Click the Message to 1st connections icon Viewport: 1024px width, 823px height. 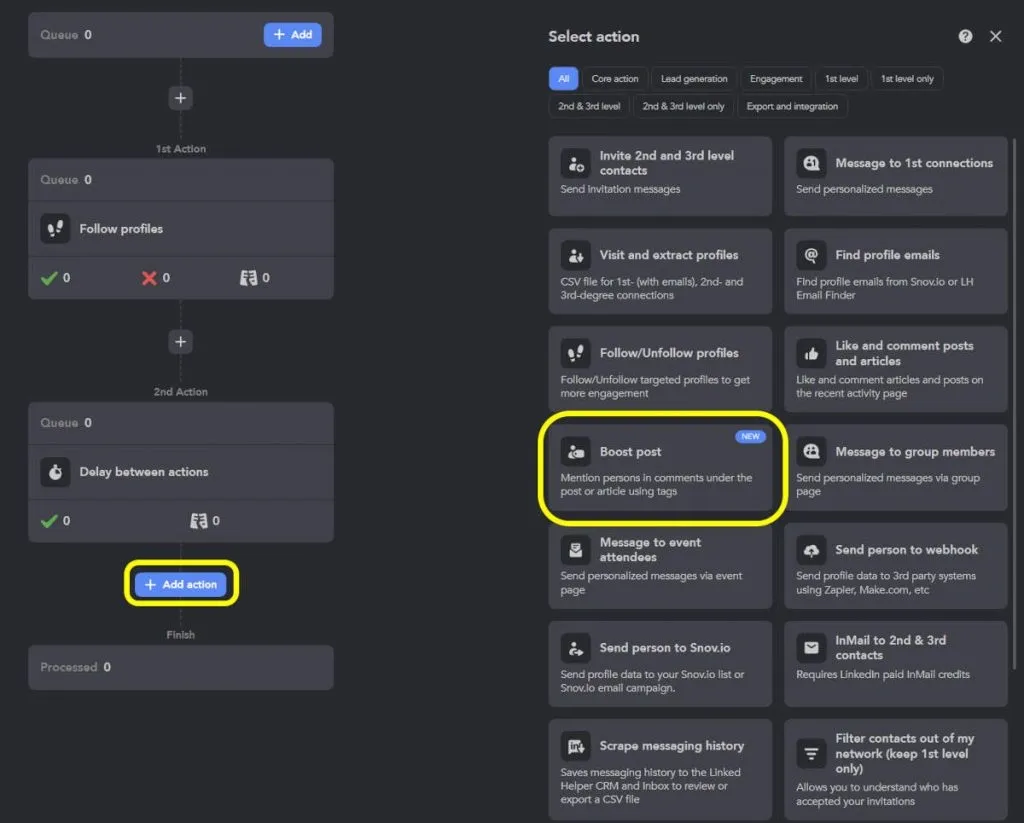click(811, 163)
